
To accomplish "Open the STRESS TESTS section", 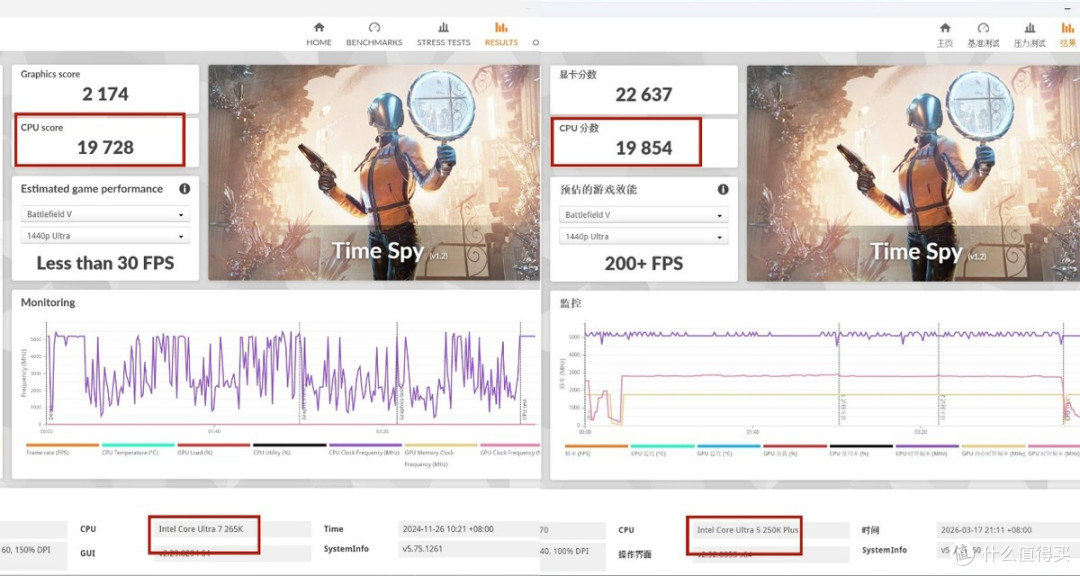I will [443, 34].
